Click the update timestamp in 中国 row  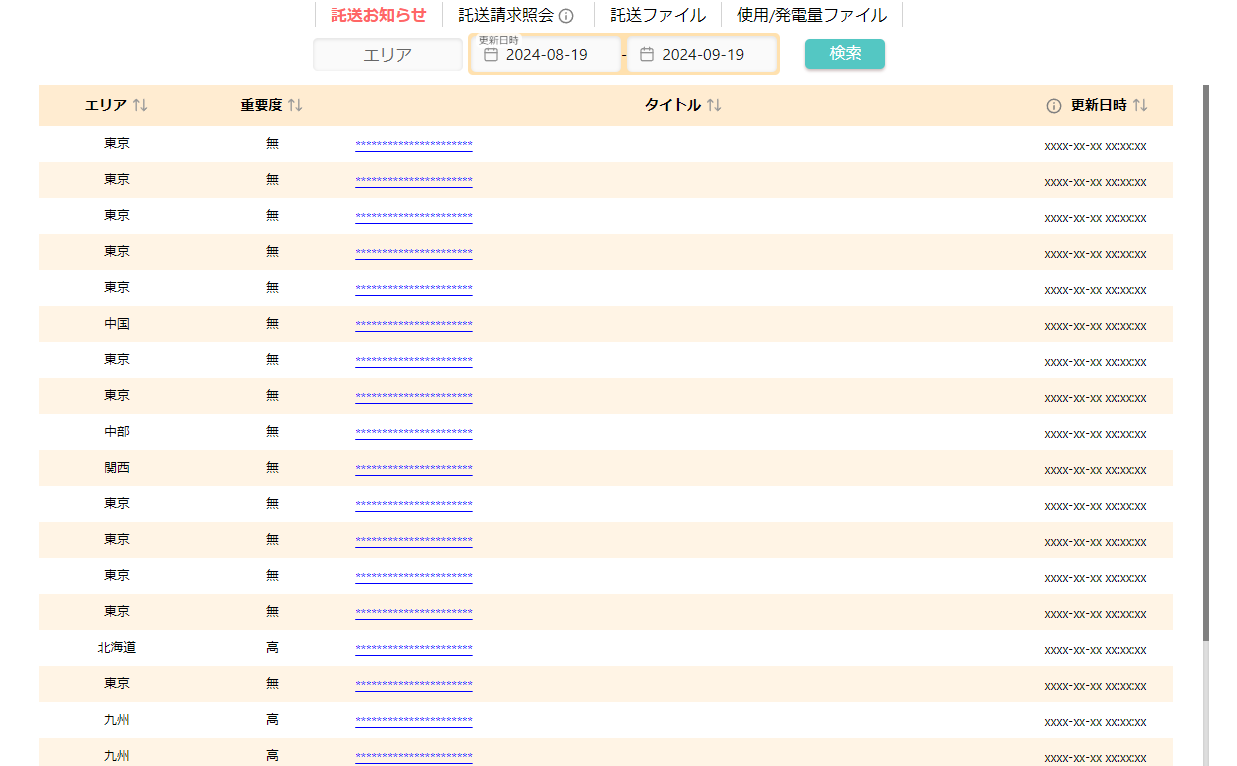pos(1095,326)
